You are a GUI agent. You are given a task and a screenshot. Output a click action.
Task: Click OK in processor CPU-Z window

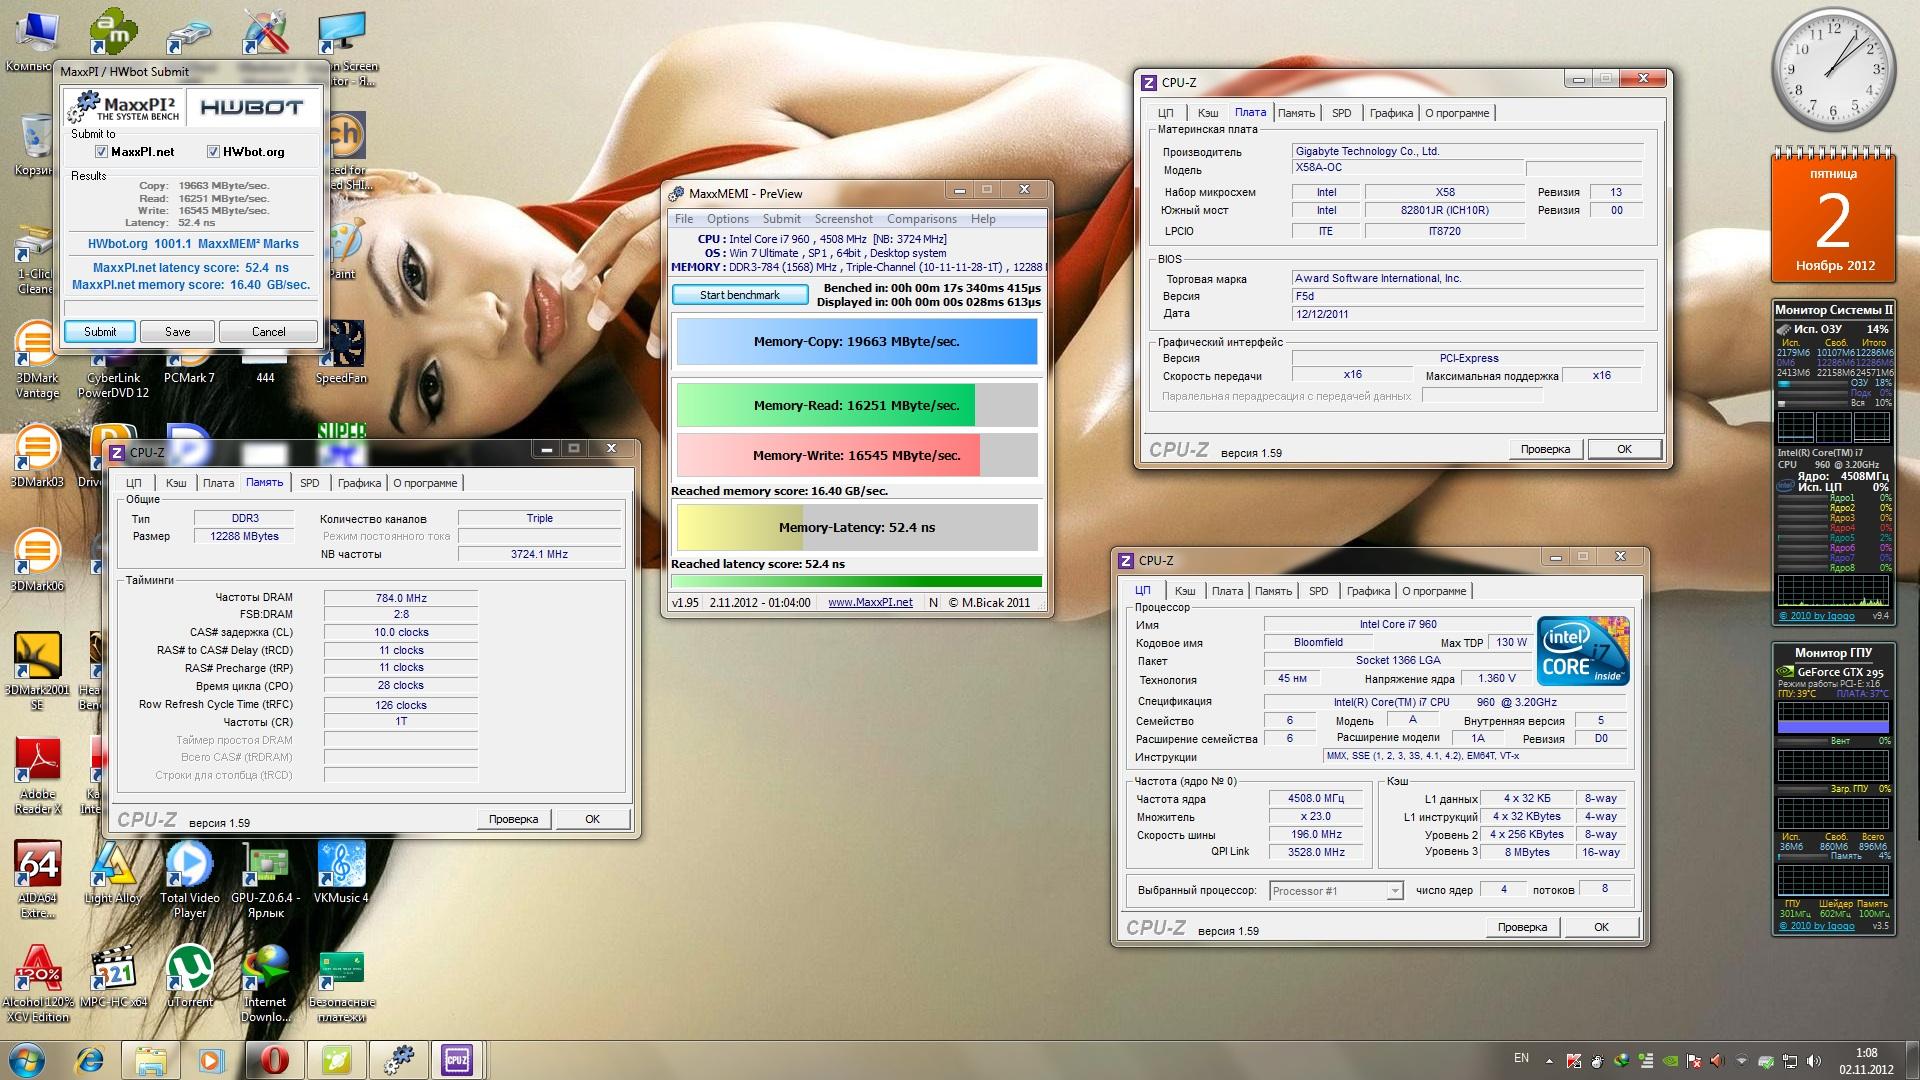(1601, 927)
